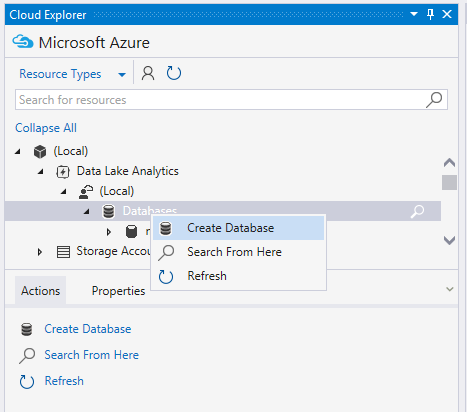Viewport: 467px width, 412px height.
Task: Click the single database cylinder icon under Databases
Action: tap(131, 232)
